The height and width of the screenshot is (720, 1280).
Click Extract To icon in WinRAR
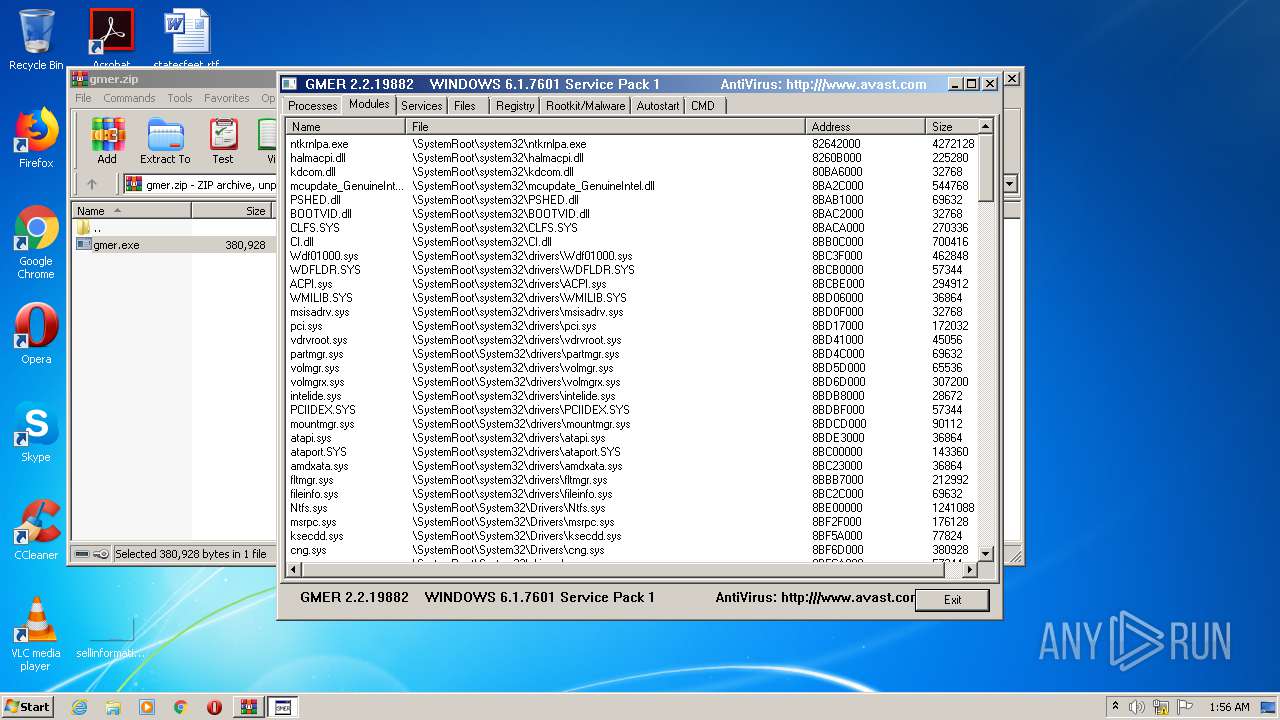(x=165, y=141)
